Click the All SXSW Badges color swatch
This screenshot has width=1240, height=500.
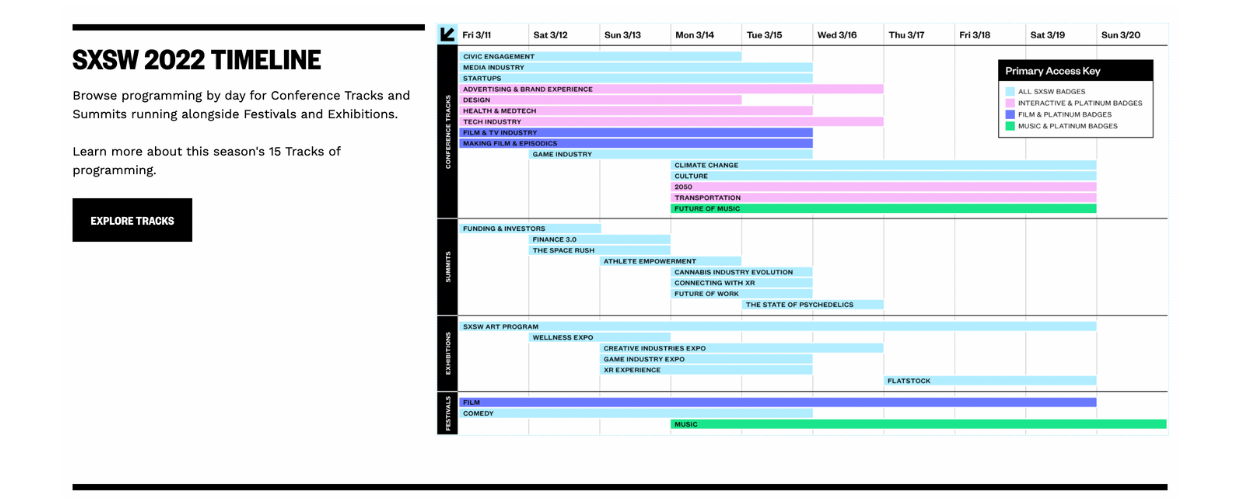[x=1010, y=91]
